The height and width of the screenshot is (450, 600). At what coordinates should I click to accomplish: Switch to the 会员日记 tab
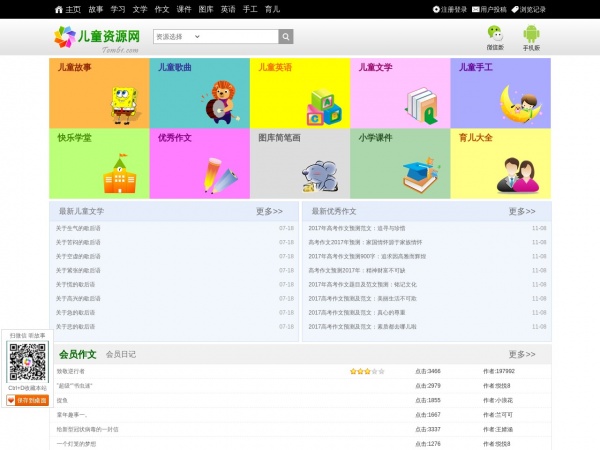point(121,355)
